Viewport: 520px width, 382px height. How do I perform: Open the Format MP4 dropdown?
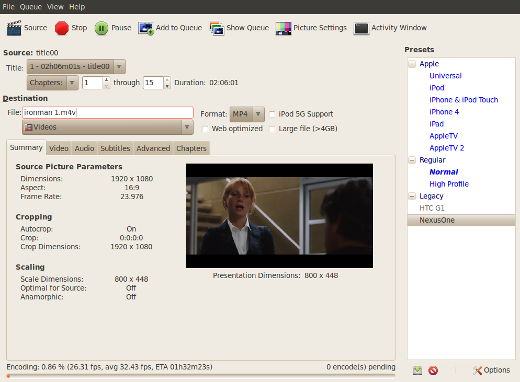[247, 114]
